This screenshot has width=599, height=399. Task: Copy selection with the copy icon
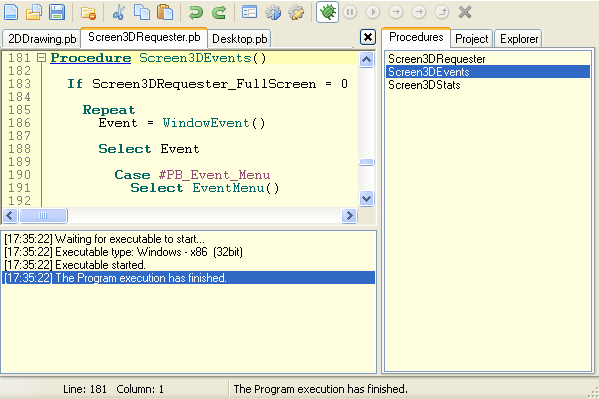pyautogui.click(x=142, y=12)
